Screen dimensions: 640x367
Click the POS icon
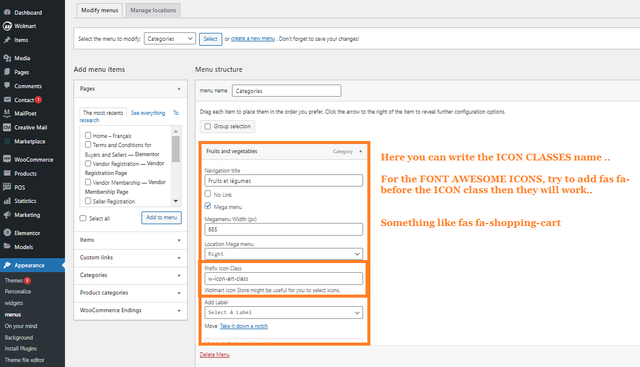(7, 187)
